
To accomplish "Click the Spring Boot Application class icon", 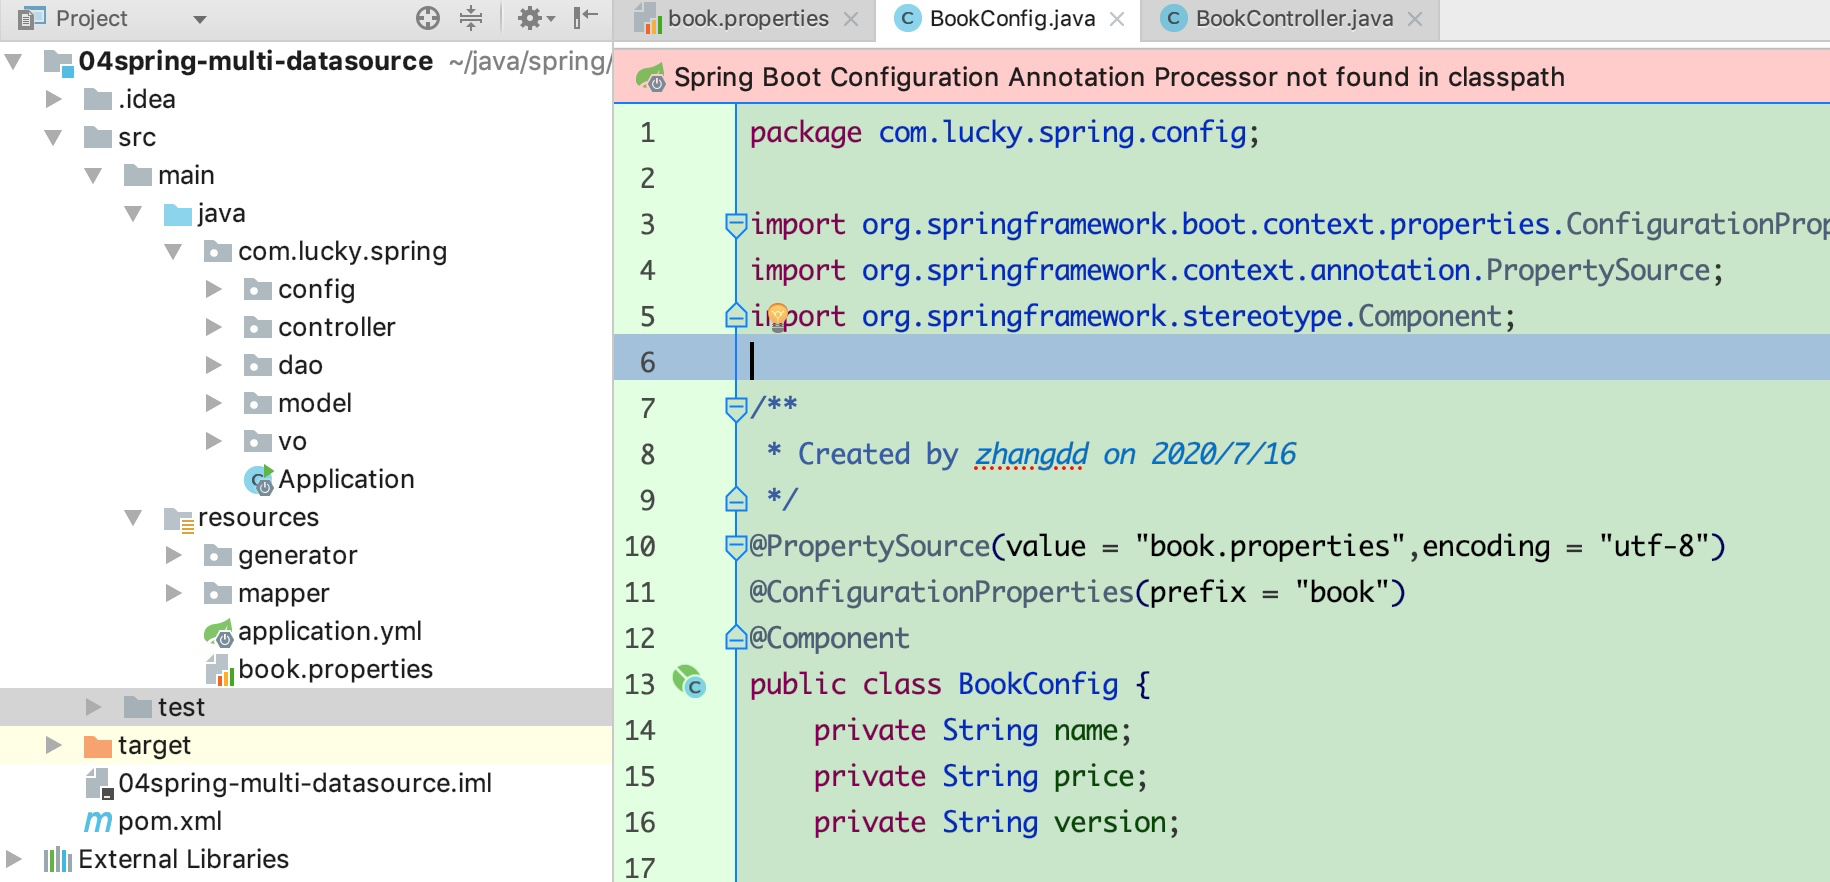I will (x=259, y=480).
